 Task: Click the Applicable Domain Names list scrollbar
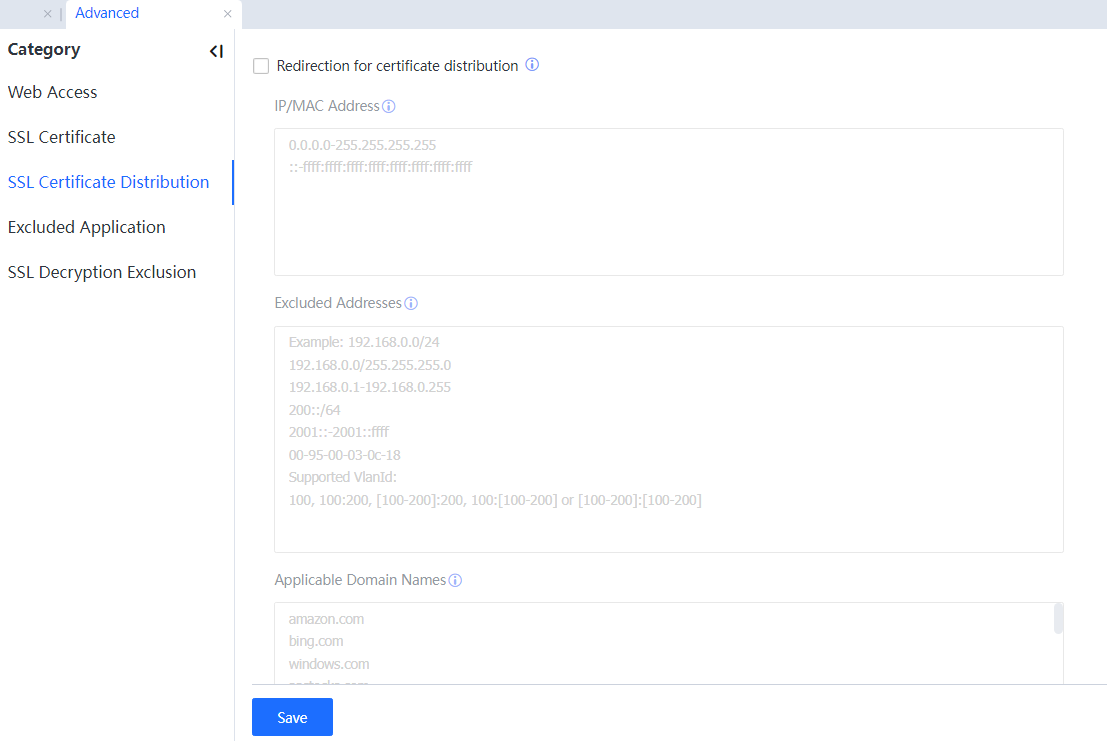pos(1058,619)
